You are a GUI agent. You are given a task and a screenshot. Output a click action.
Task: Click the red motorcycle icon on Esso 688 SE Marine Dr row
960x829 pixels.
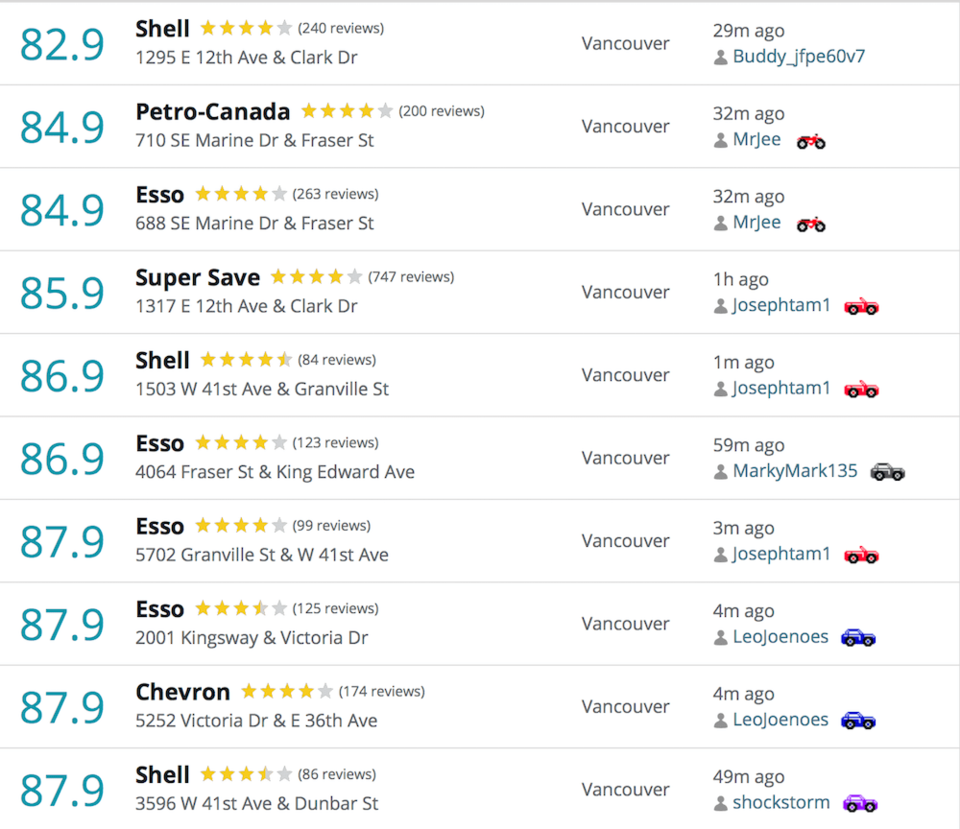[x=811, y=225]
